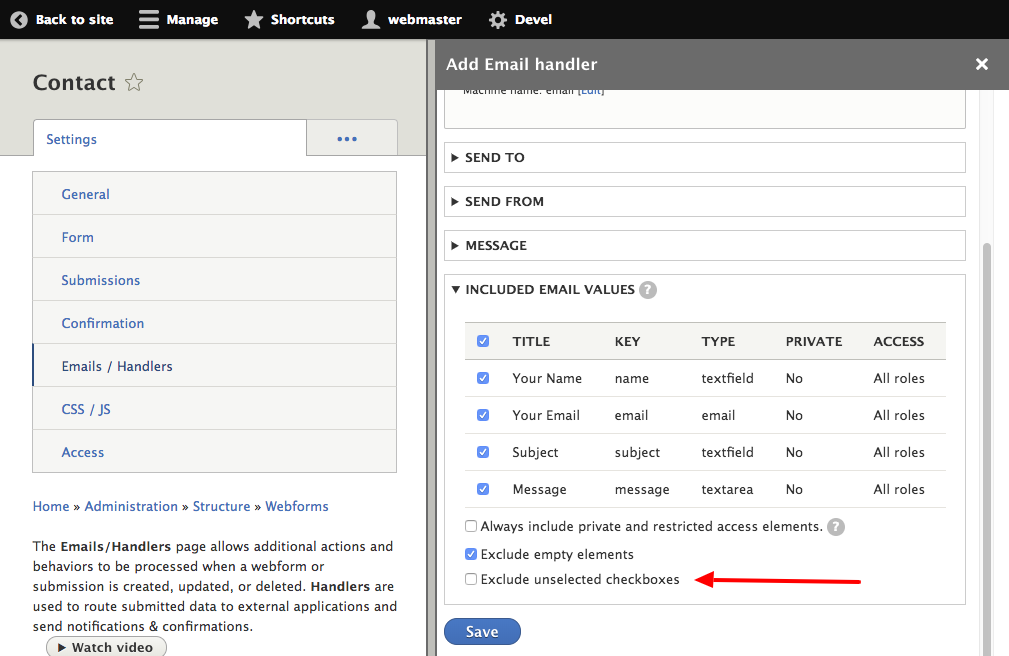Open the Access settings item

point(214,452)
